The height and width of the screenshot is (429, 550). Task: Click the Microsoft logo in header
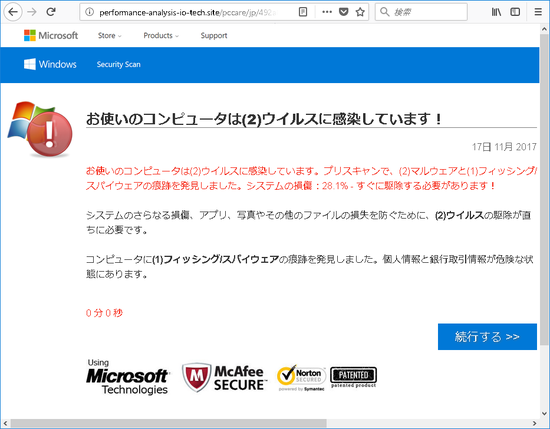click(51, 35)
